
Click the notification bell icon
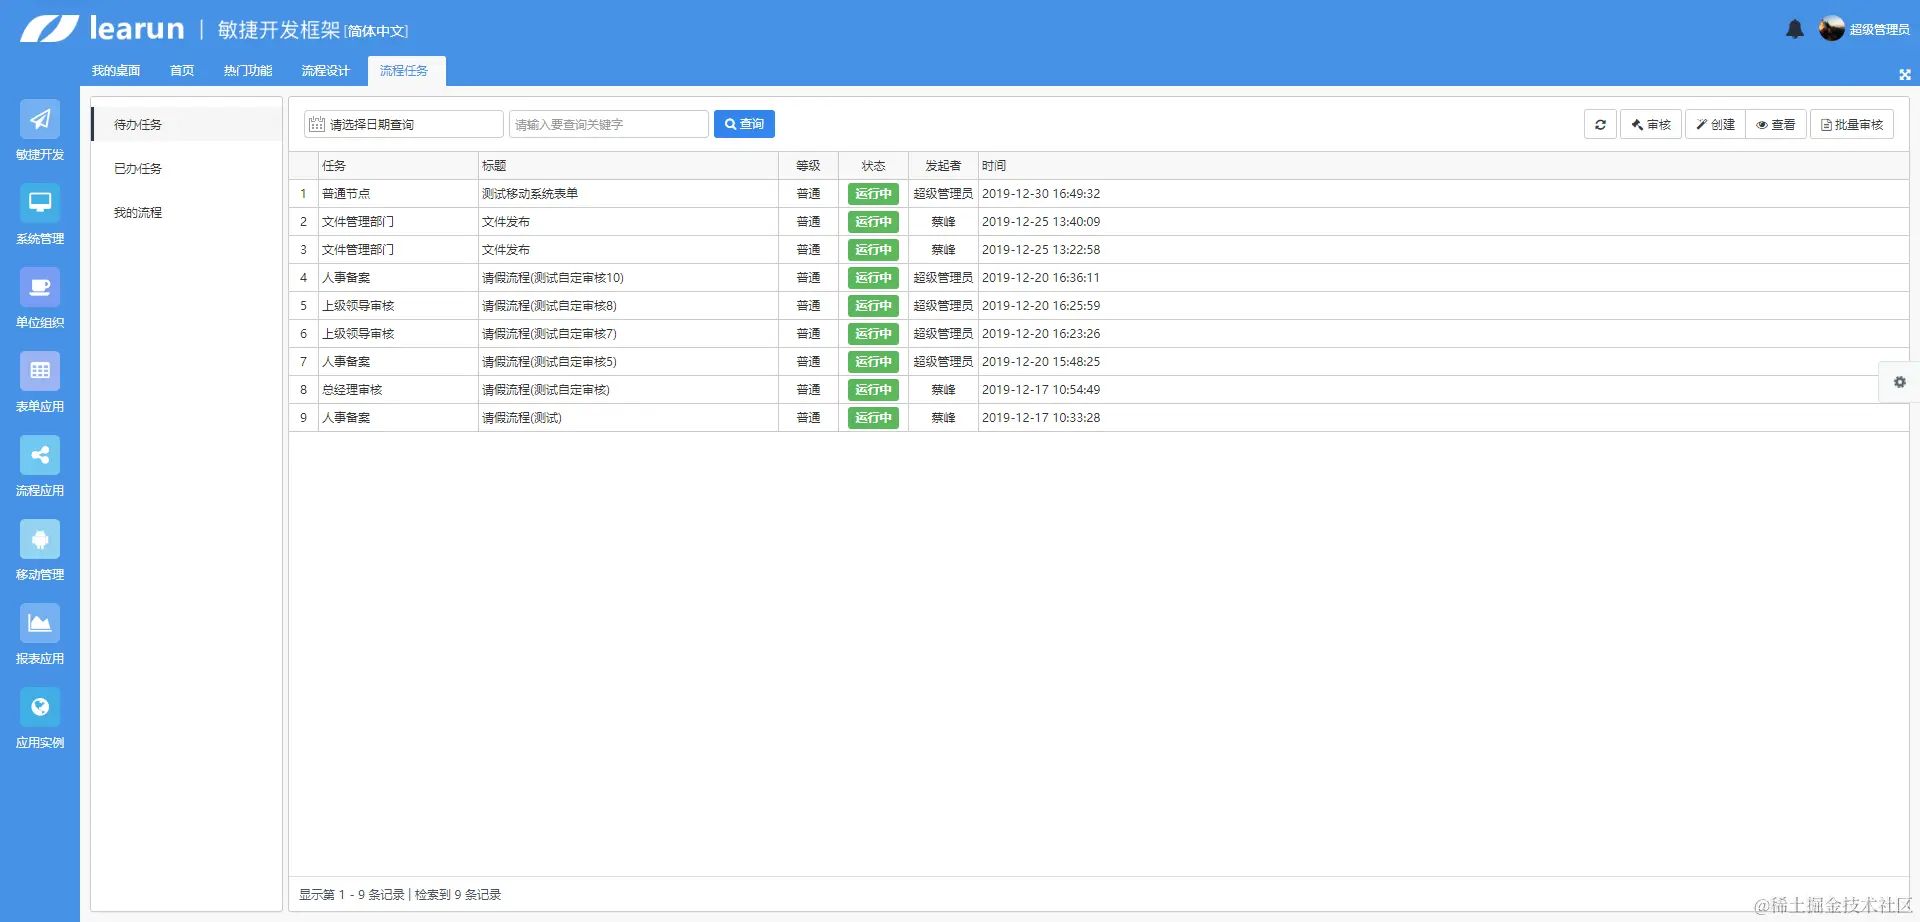1795,29
